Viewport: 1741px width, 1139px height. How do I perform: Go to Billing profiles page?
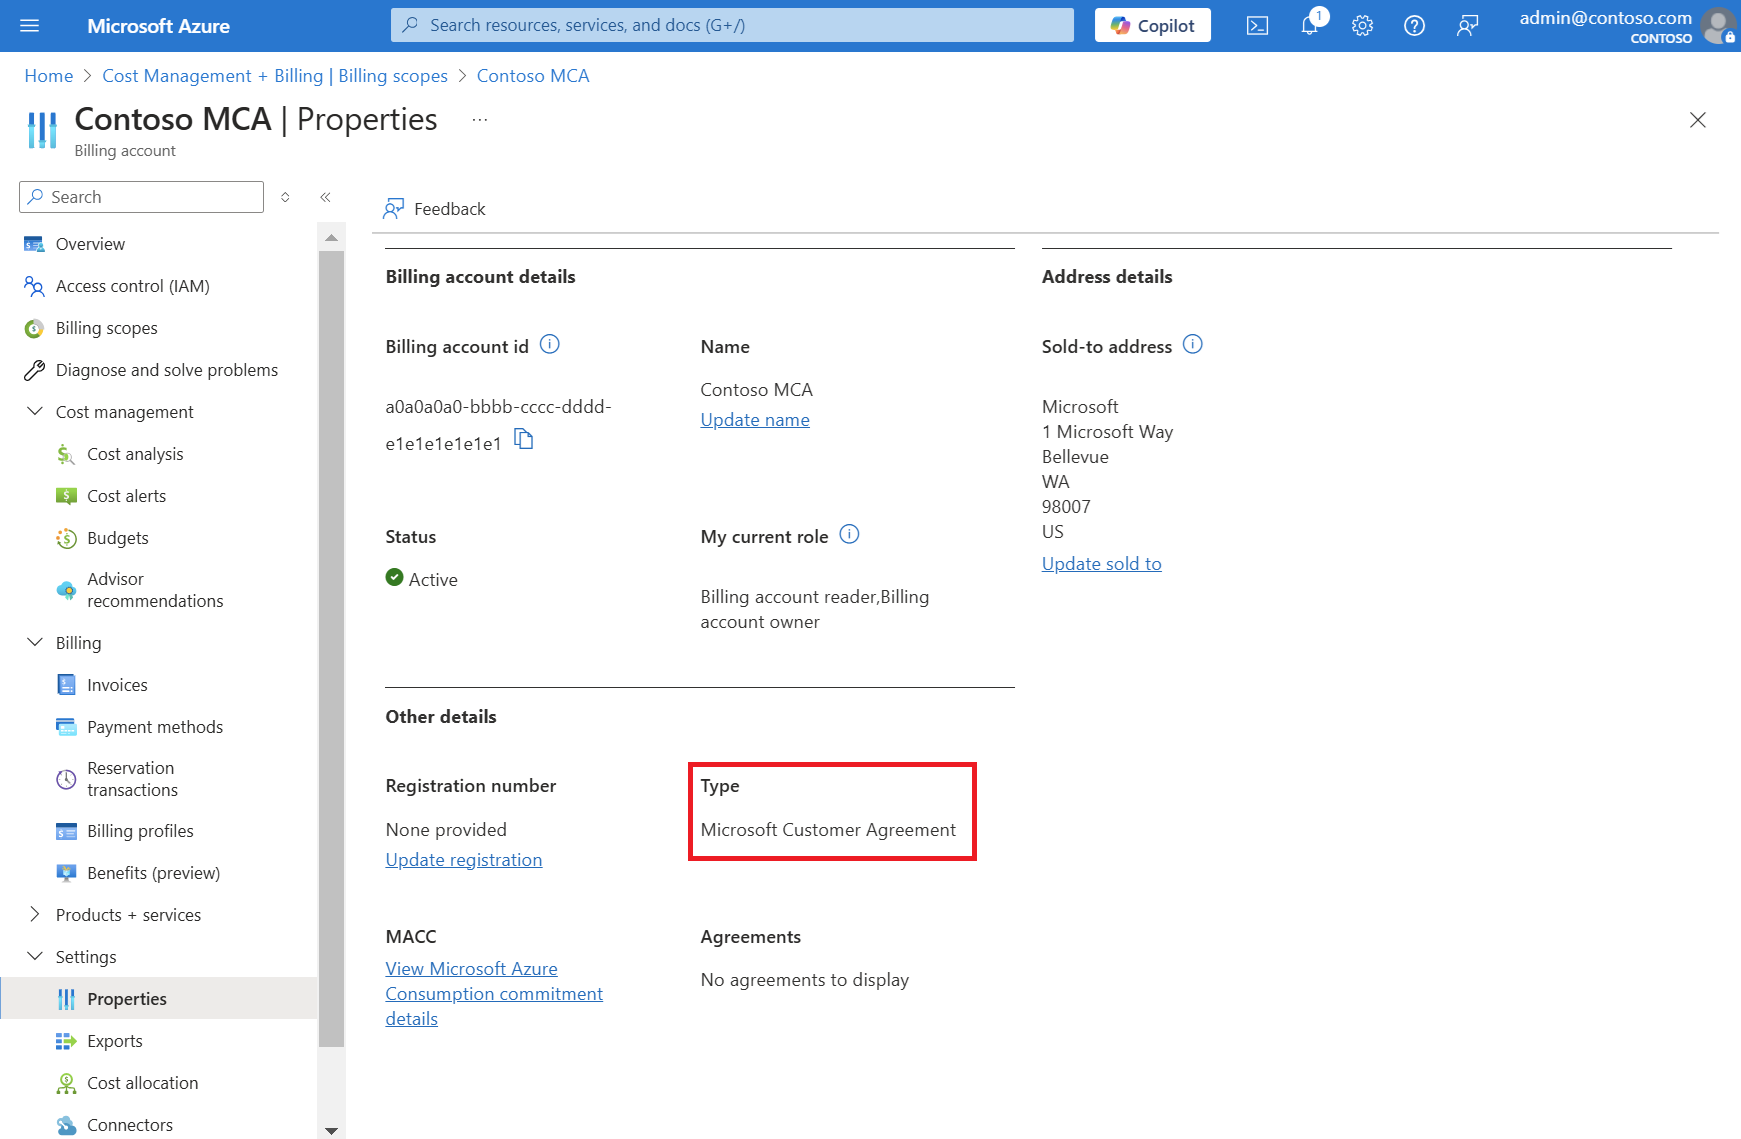click(140, 831)
